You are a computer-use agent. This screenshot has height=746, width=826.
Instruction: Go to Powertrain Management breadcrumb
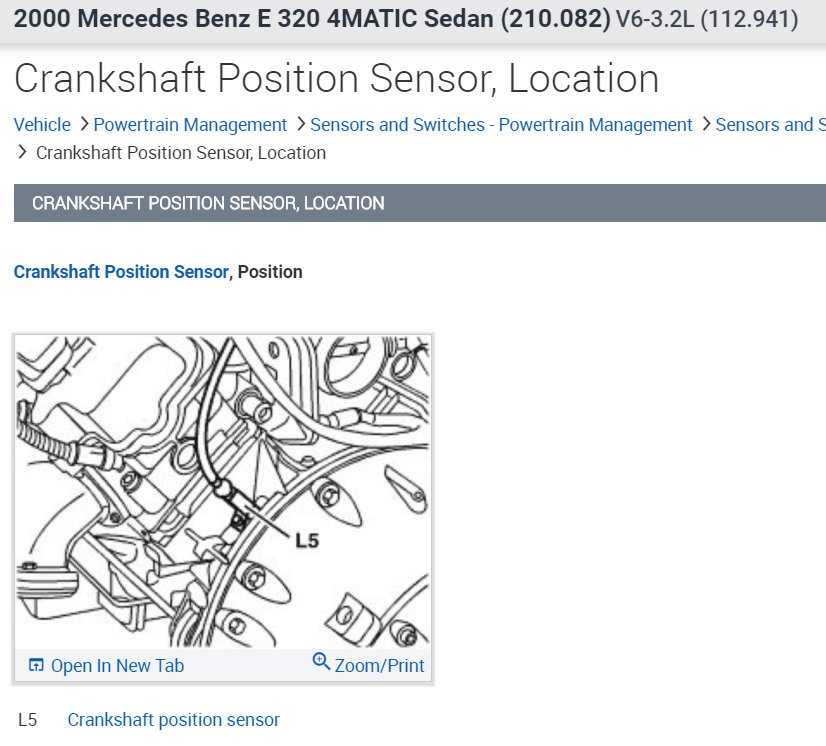[190, 125]
